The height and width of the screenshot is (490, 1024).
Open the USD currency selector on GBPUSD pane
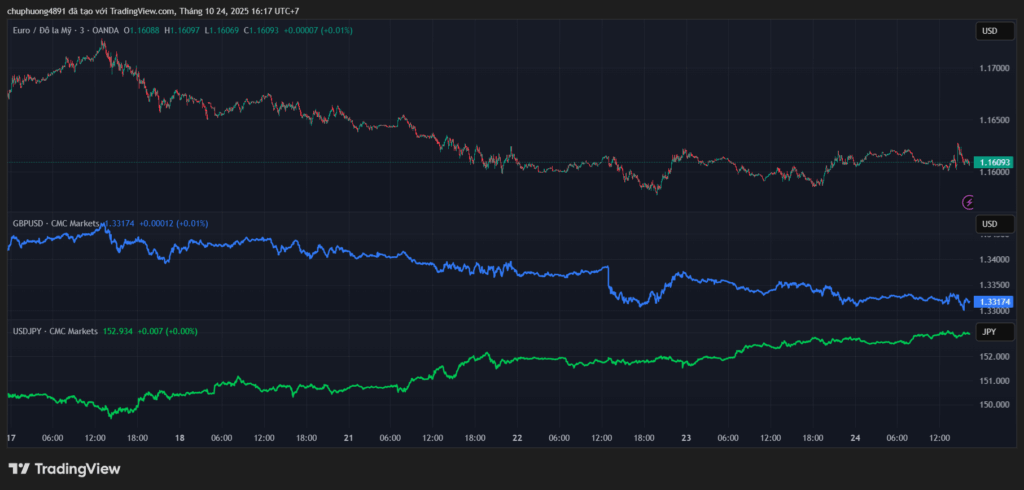coord(990,223)
